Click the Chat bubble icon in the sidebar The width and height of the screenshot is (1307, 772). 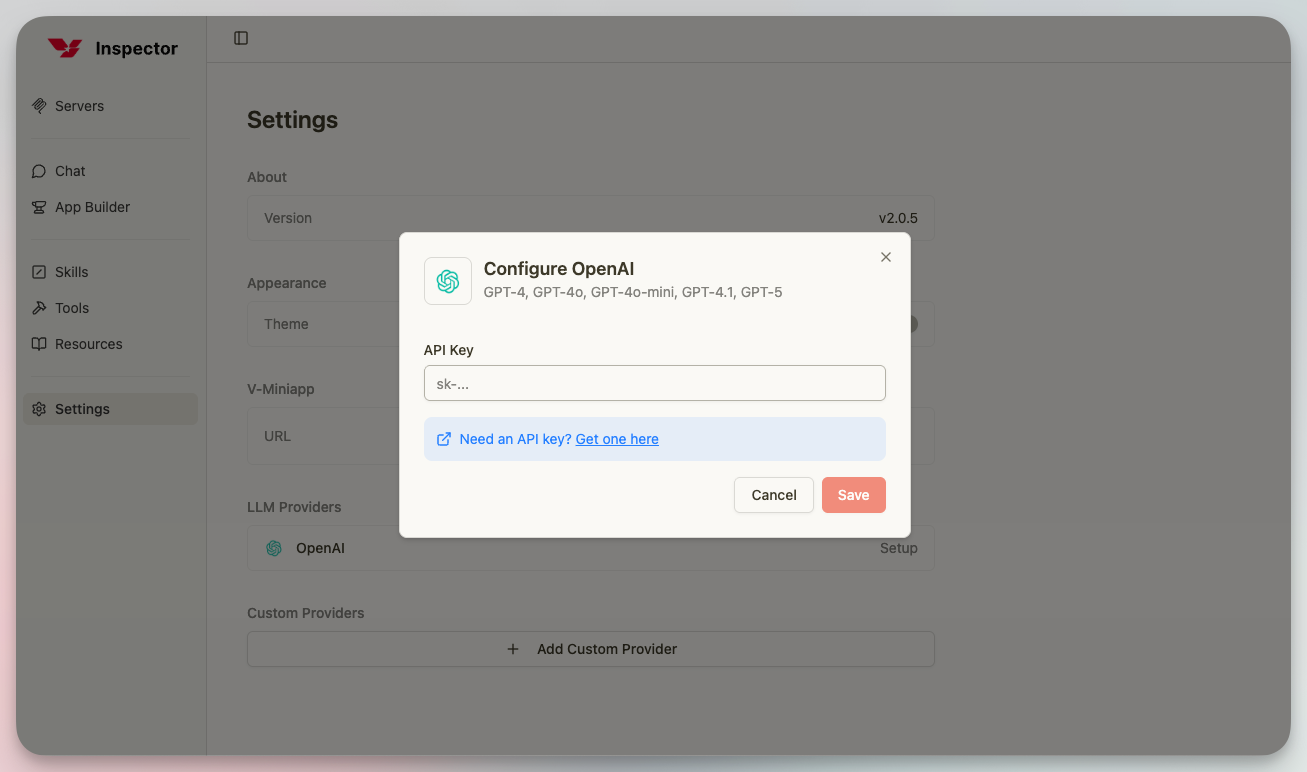(x=39, y=171)
